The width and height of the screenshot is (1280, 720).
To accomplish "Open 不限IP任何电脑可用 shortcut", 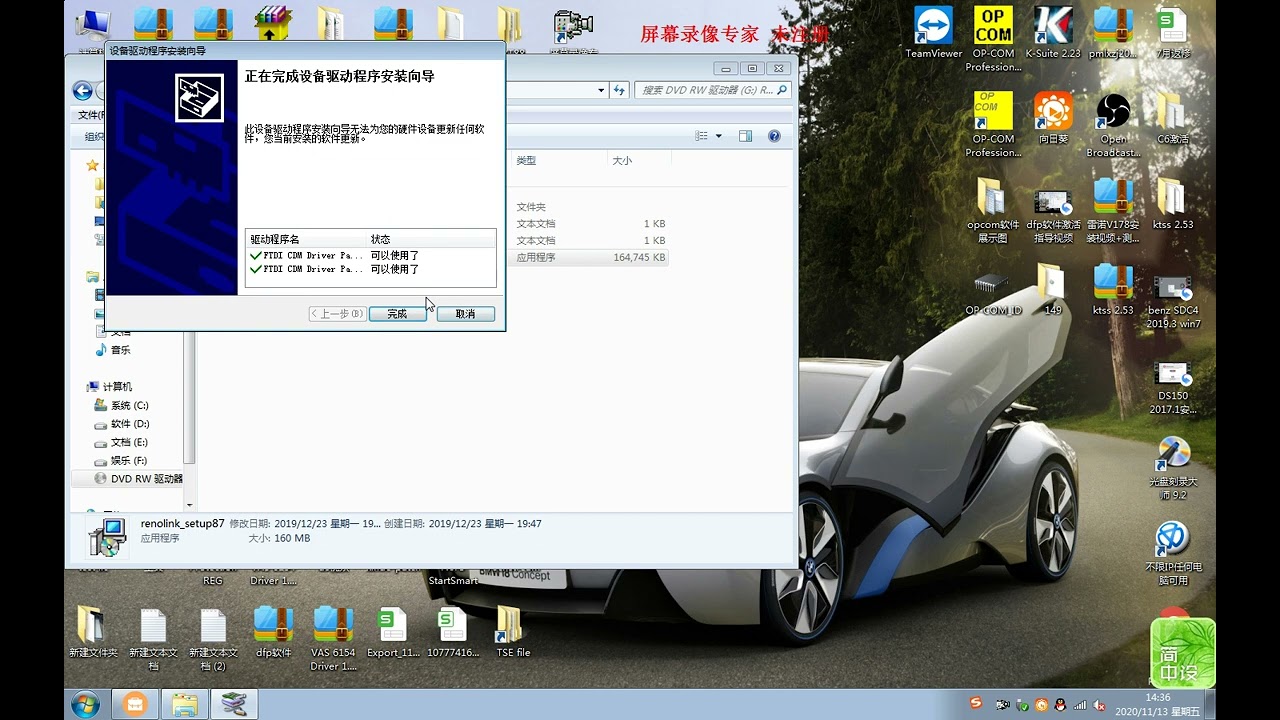I will coord(1173,553).
